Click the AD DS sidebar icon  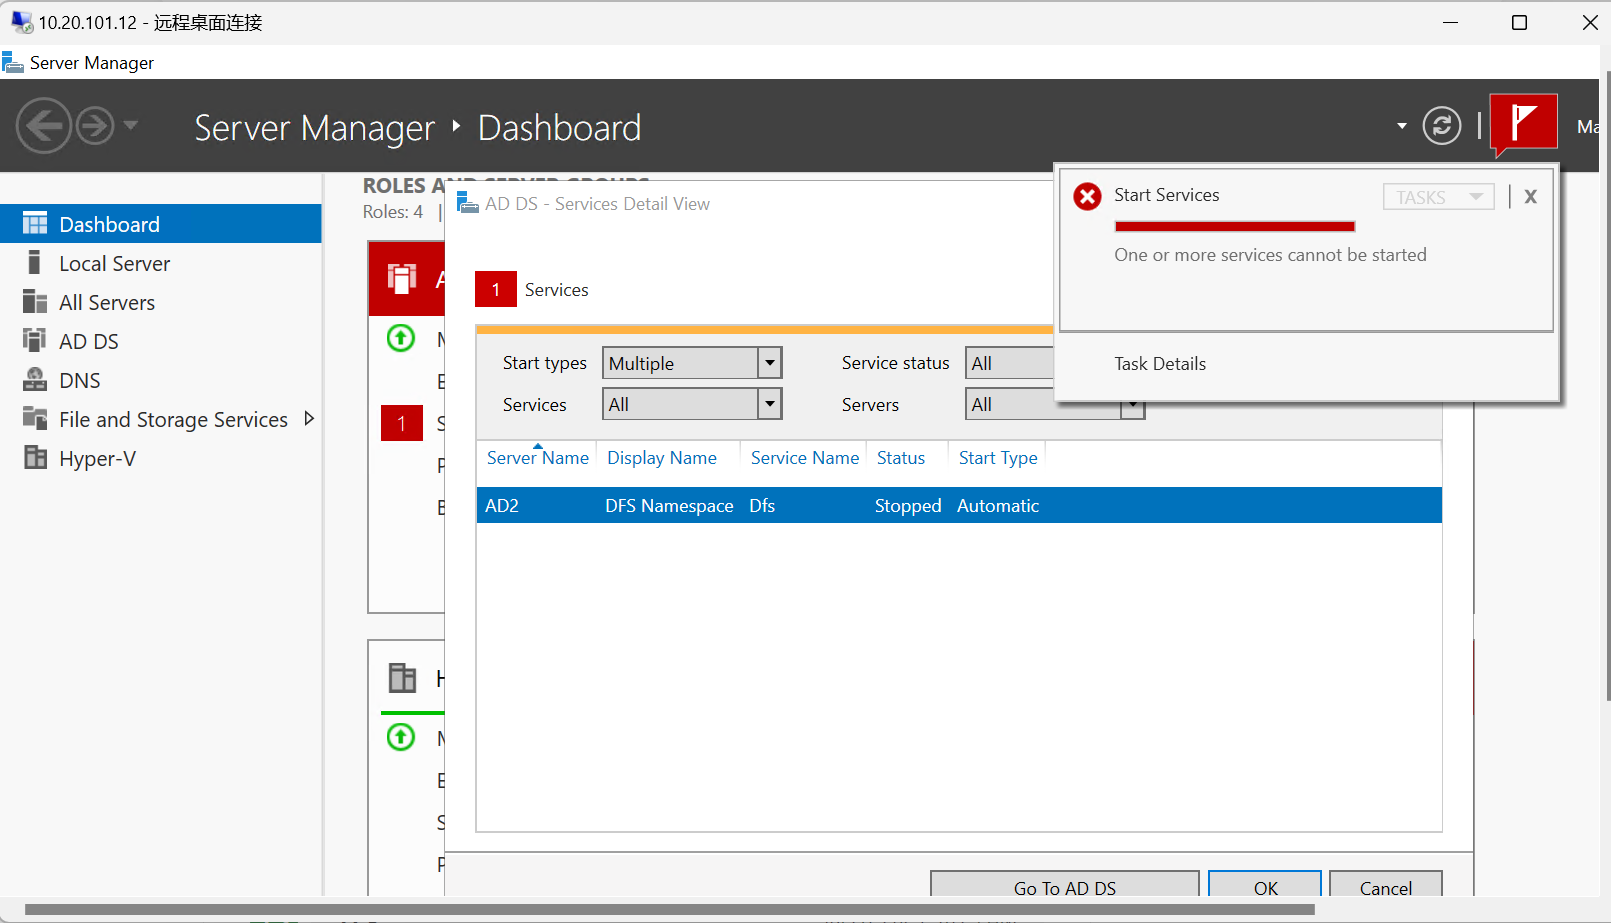coord(35,340)
